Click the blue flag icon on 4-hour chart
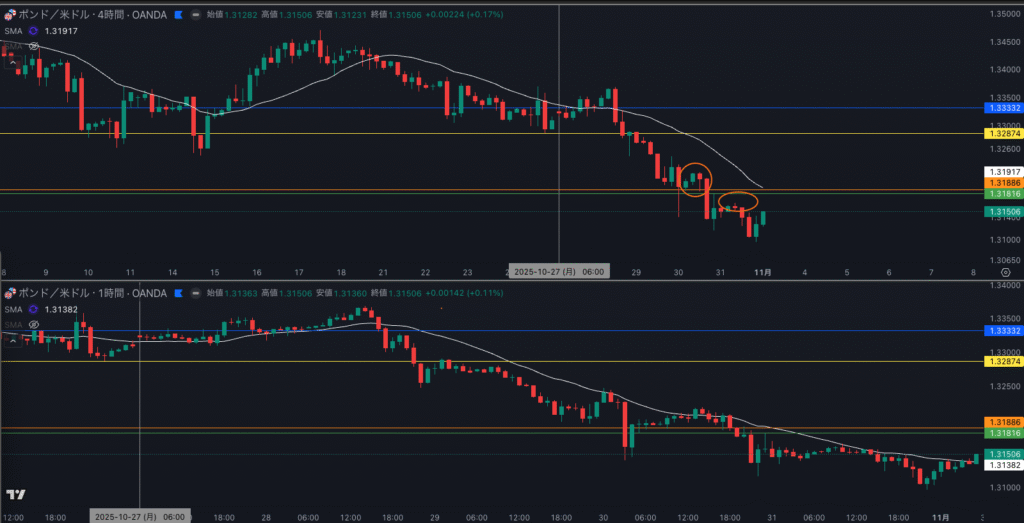This screenshot has height=523, width=1024. [x=178, y=15]
